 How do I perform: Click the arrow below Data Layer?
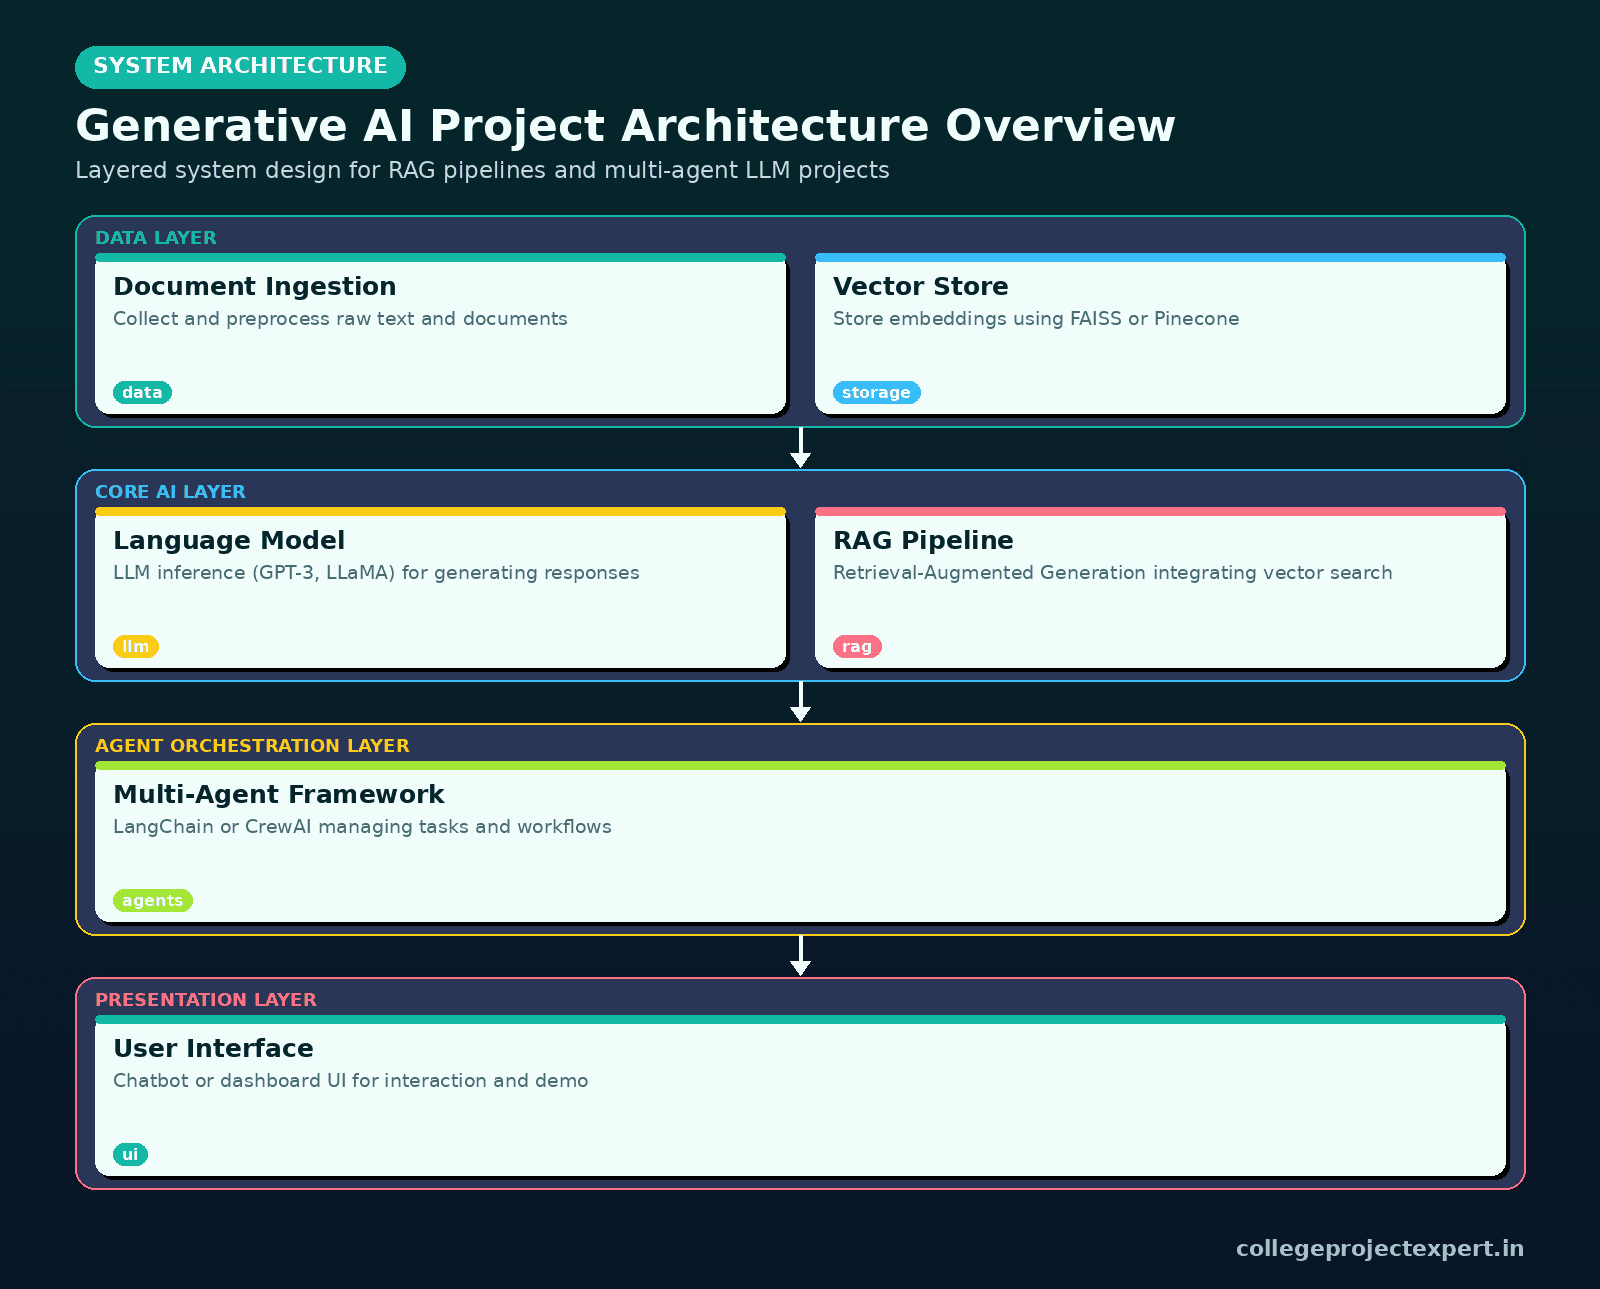(x=800, y=447)
